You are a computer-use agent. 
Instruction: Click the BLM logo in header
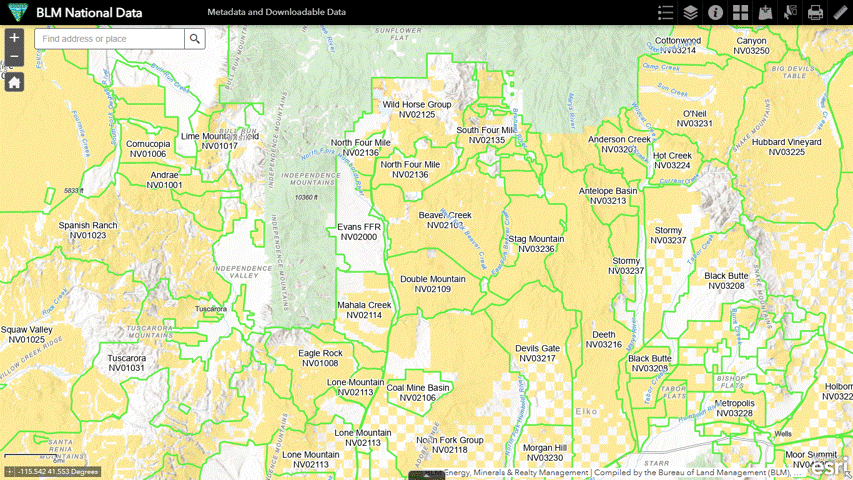coord(17,13)
